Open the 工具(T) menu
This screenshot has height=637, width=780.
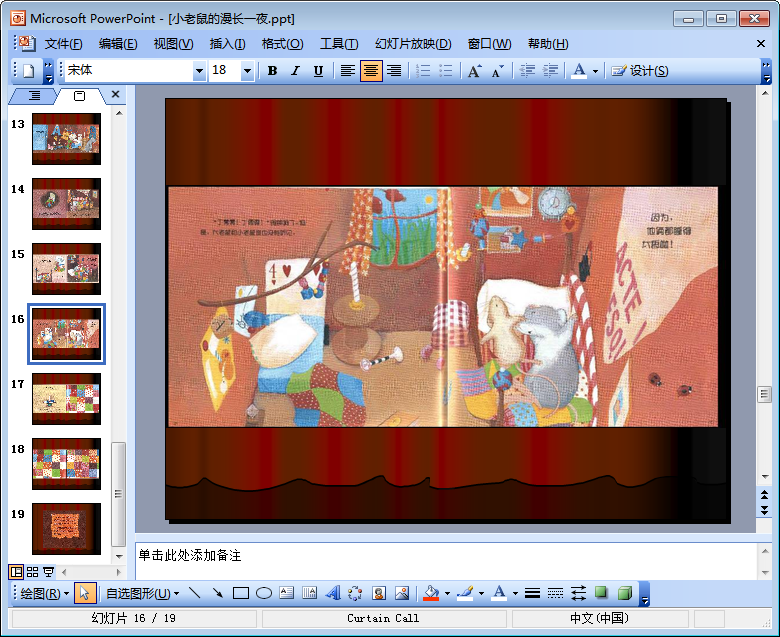pos(339,44)
